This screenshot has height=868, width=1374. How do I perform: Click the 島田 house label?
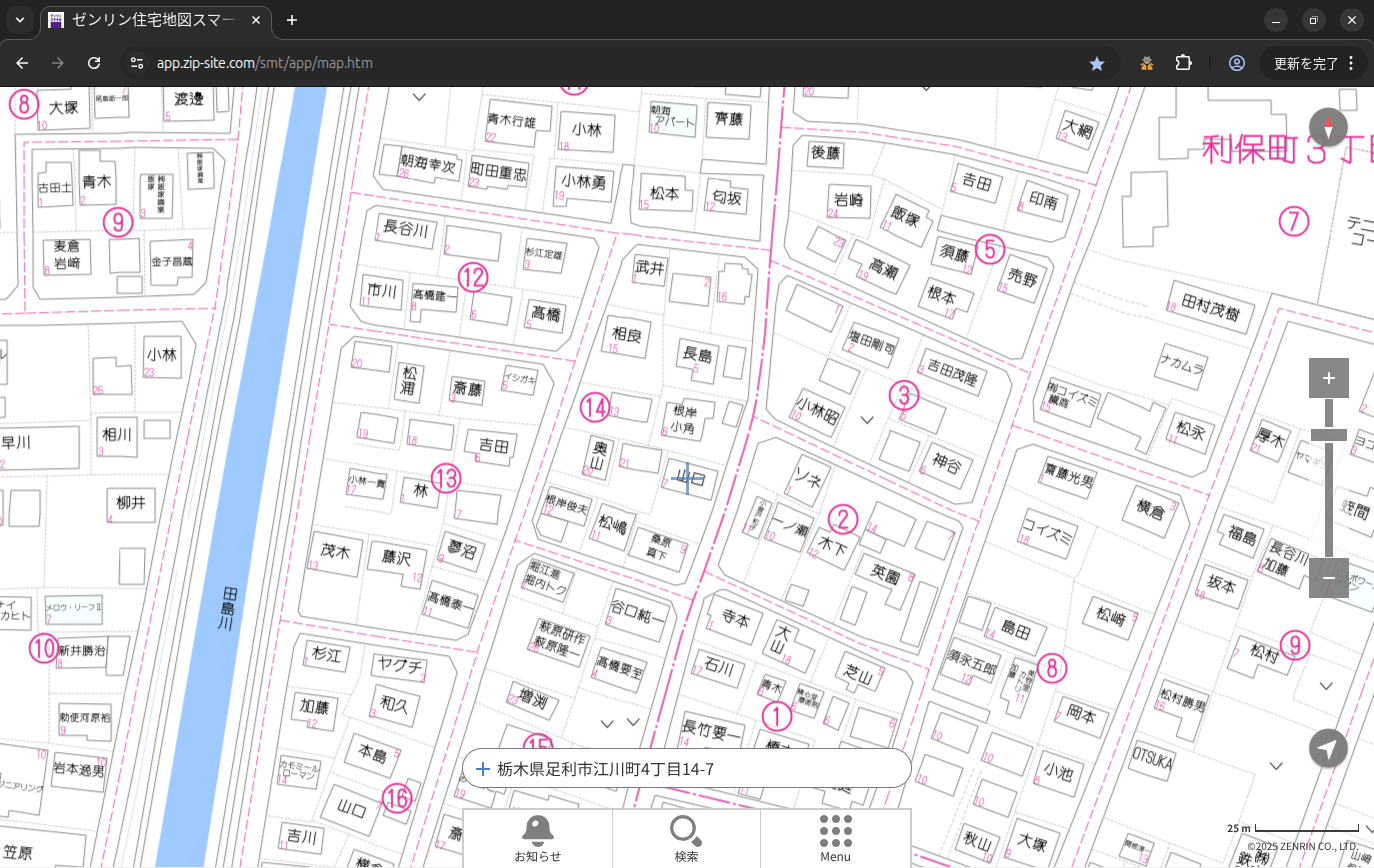point(1015,630)
